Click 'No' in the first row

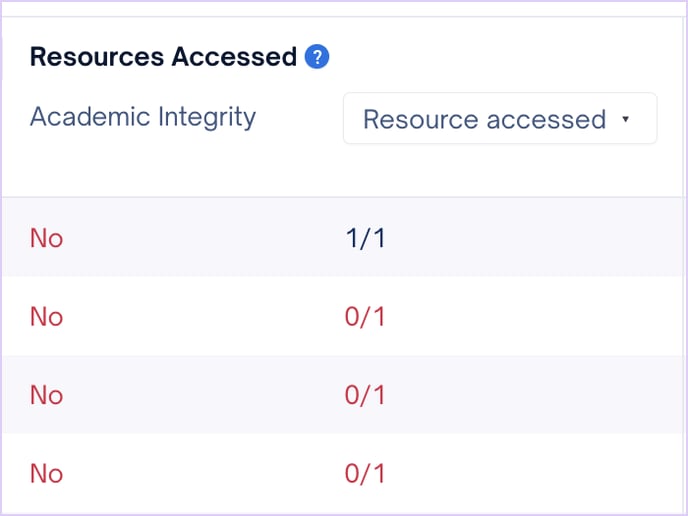click(x=47, y=238)
